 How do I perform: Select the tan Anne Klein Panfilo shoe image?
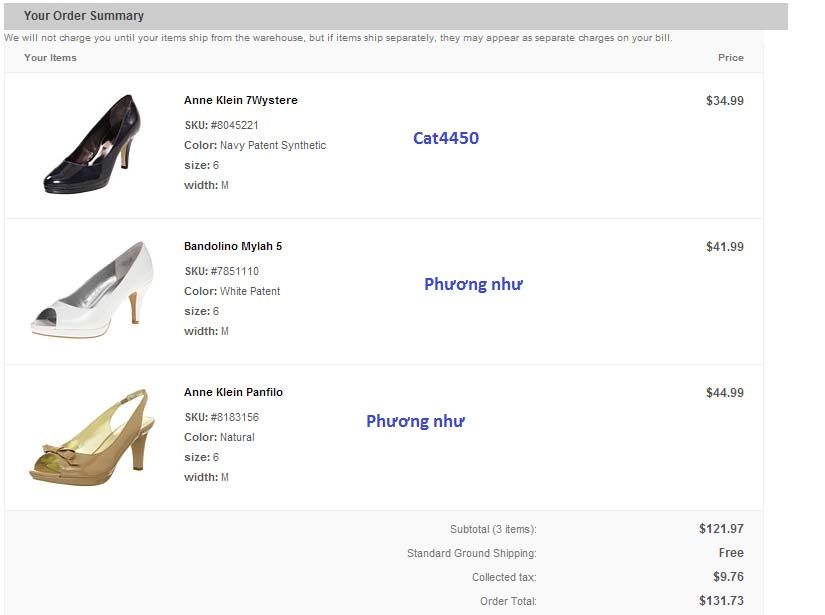click(x=92, y=437)
